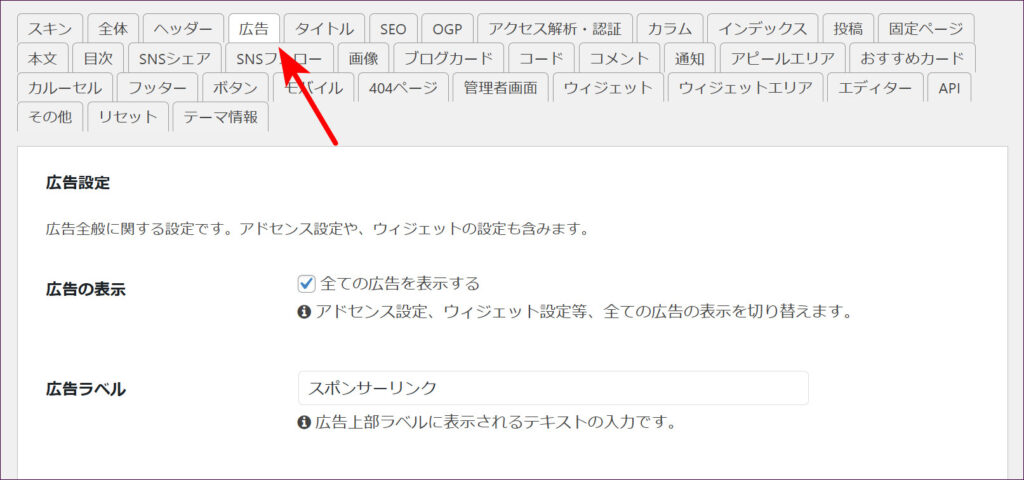The image size is (1024, 480).
Task: Switch to the 全体 tab
Action: click(x=112, y=29)
